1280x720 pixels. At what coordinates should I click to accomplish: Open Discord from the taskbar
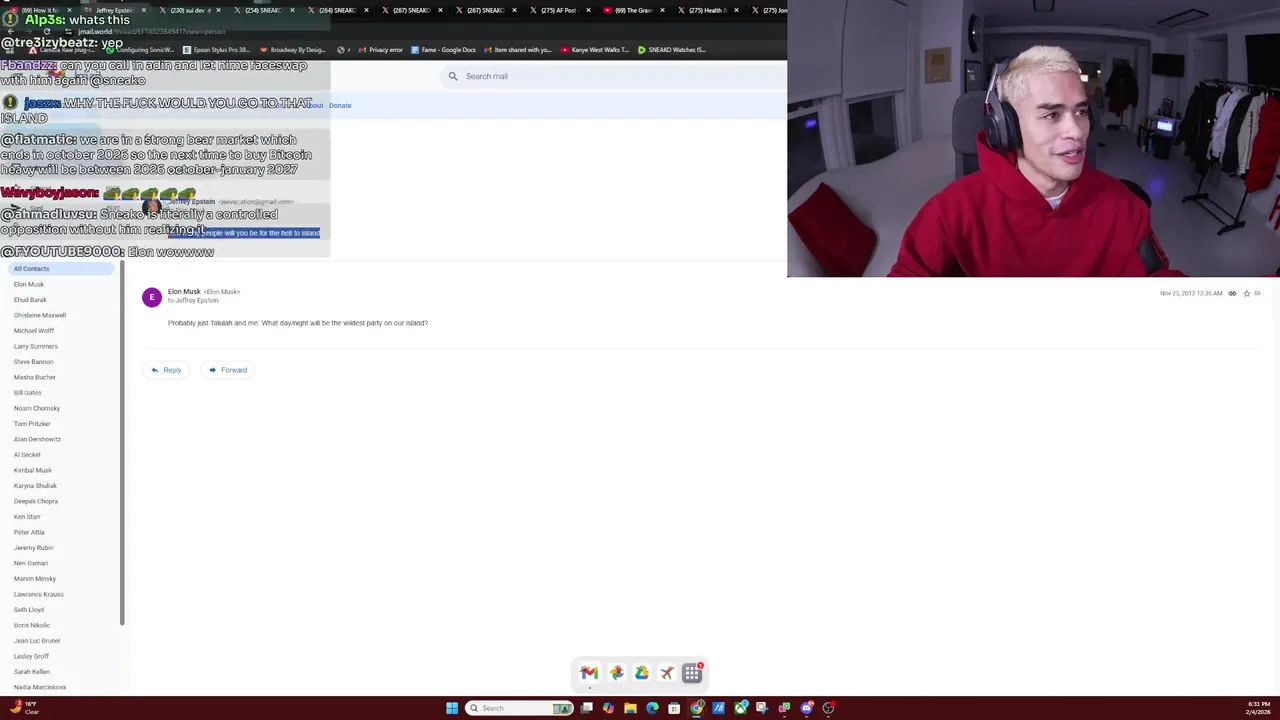[806, 708]
